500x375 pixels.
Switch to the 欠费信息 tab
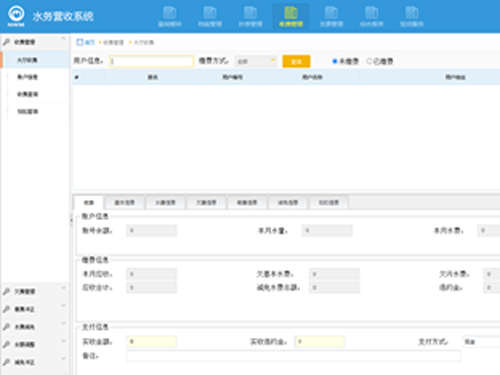206,202
